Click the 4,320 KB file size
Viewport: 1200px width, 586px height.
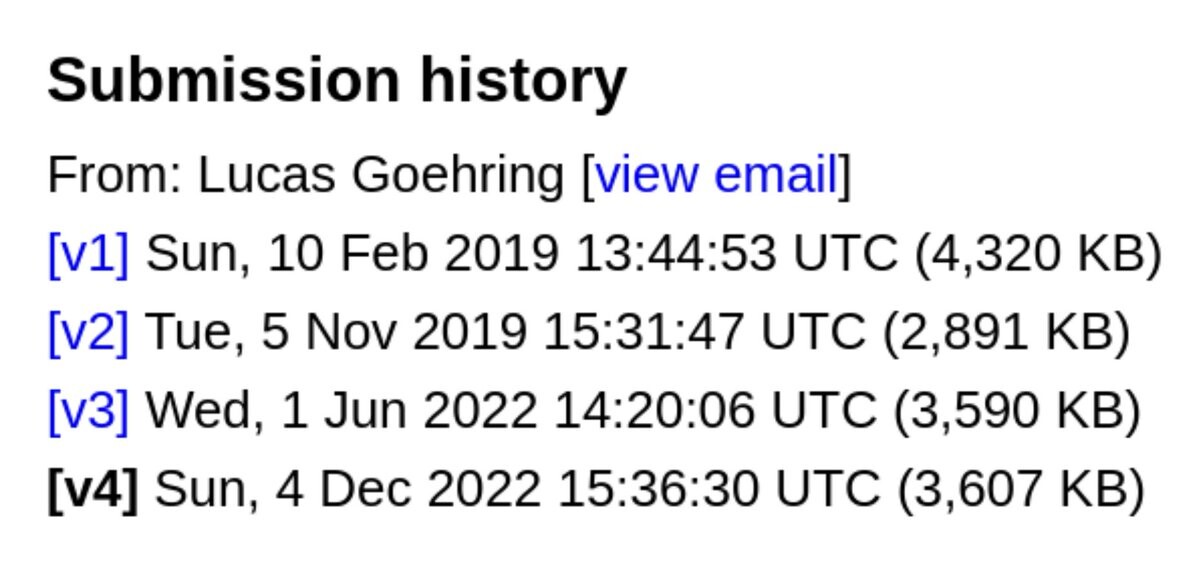(1038, 254)
